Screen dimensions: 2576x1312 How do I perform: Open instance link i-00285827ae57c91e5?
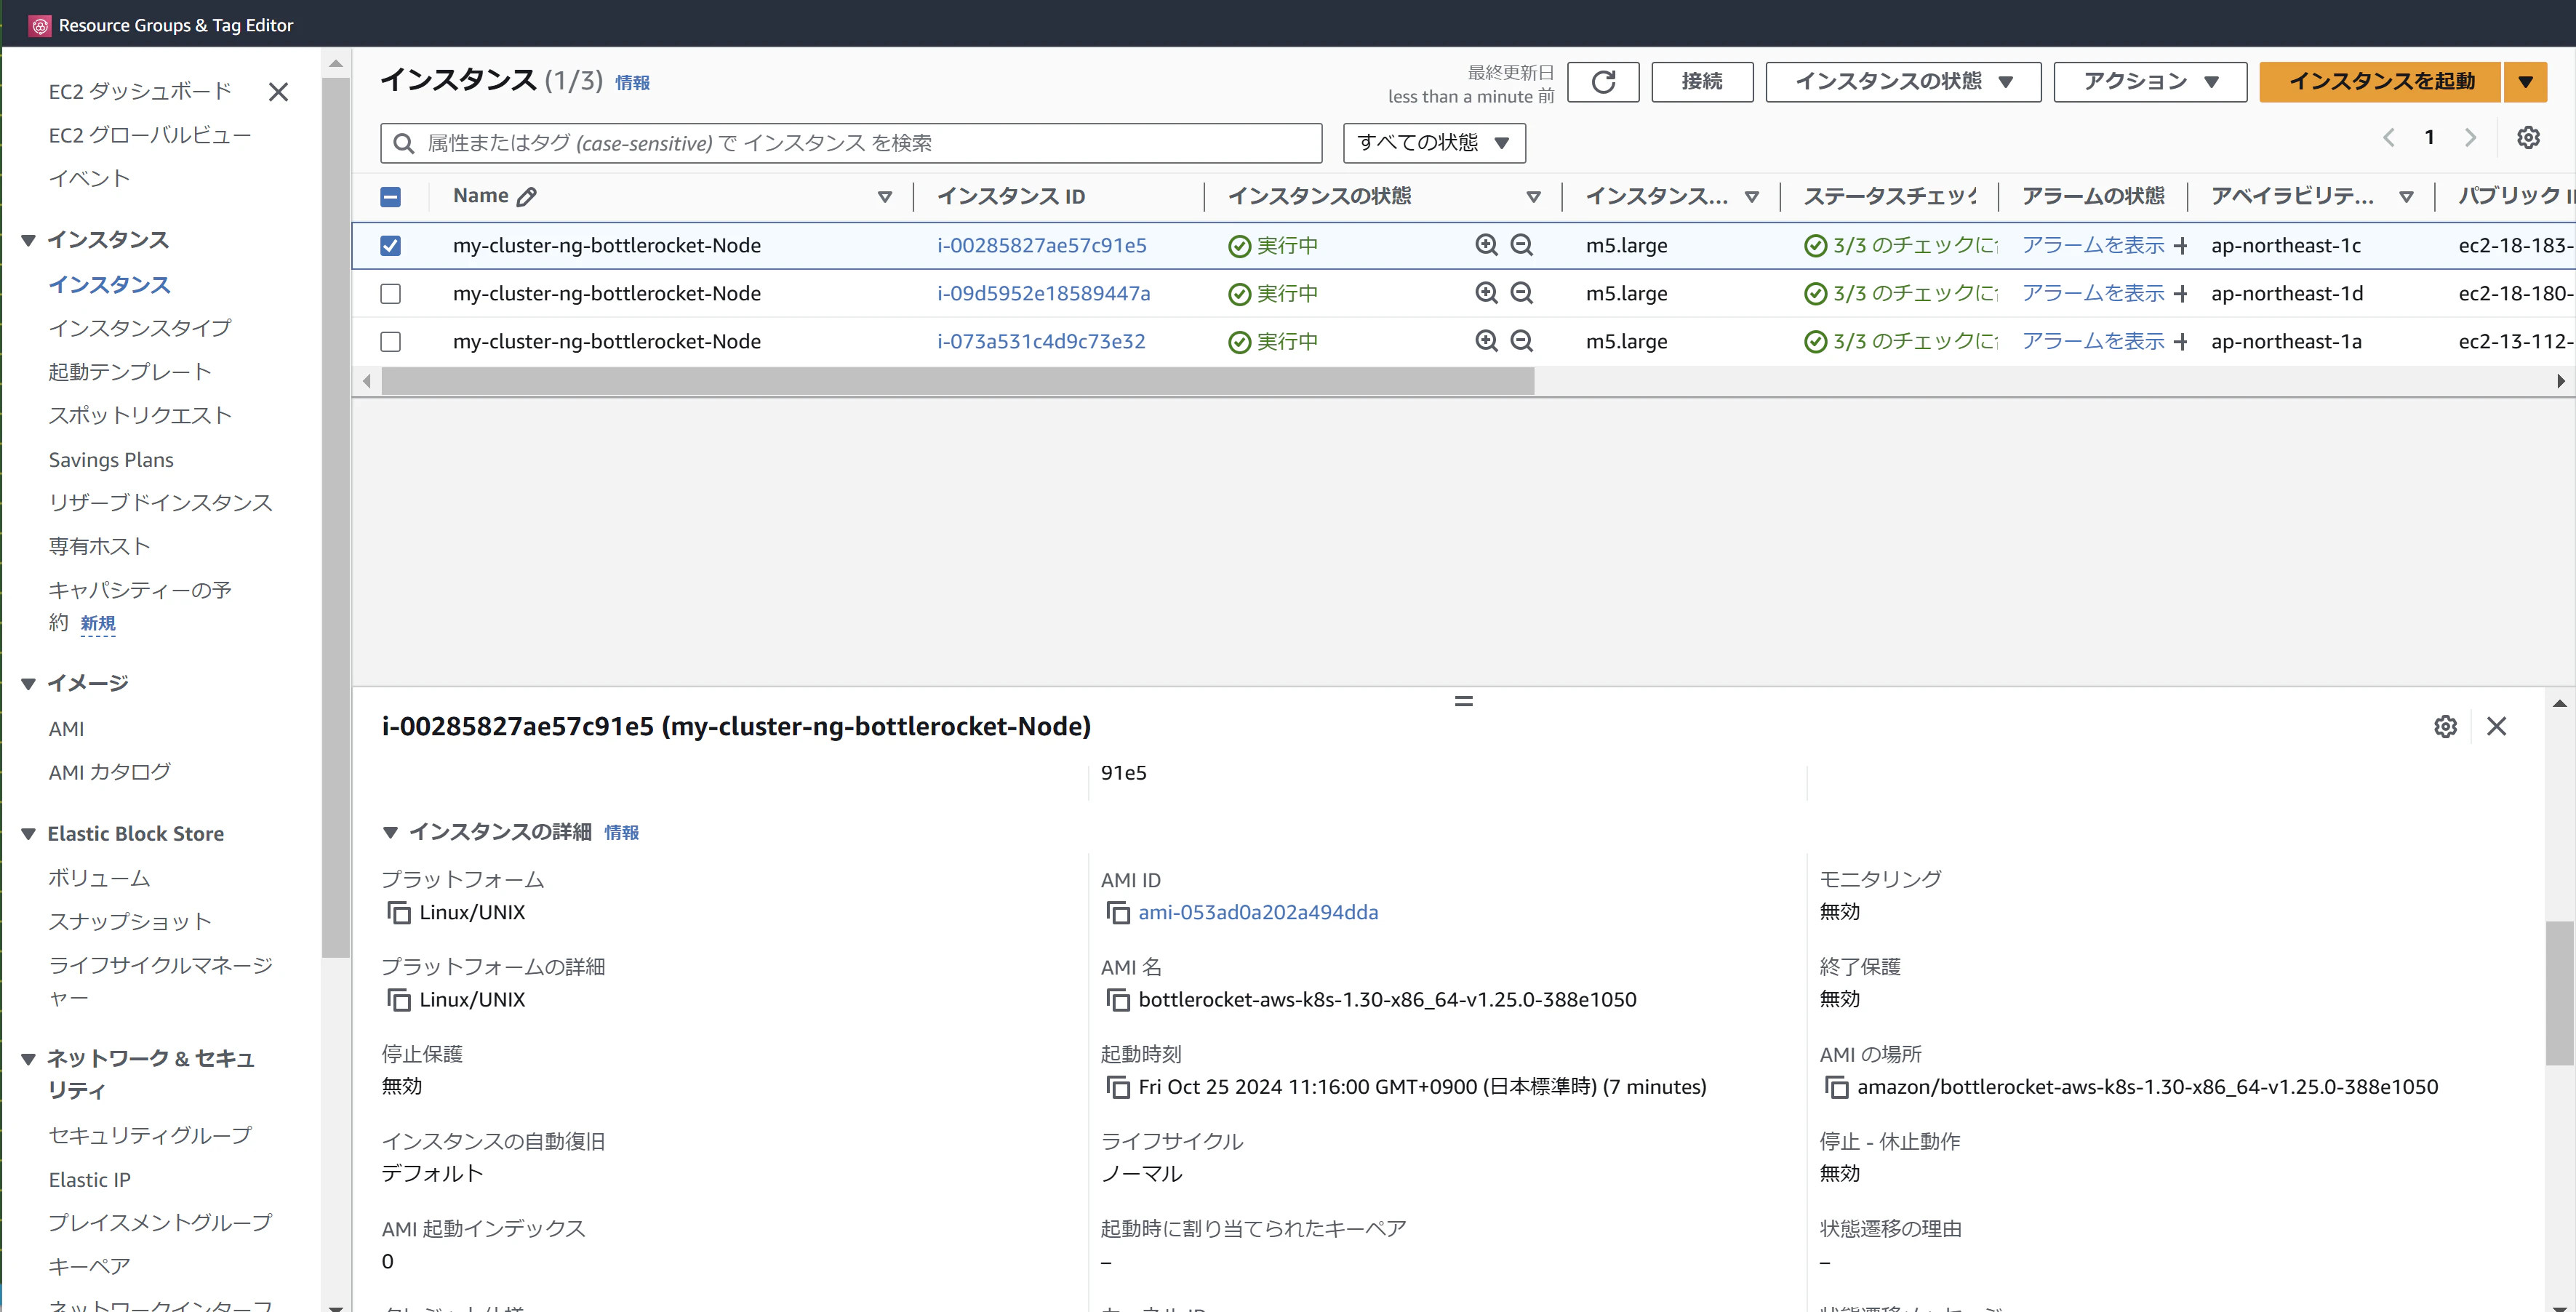click(x=1041, y=245)
